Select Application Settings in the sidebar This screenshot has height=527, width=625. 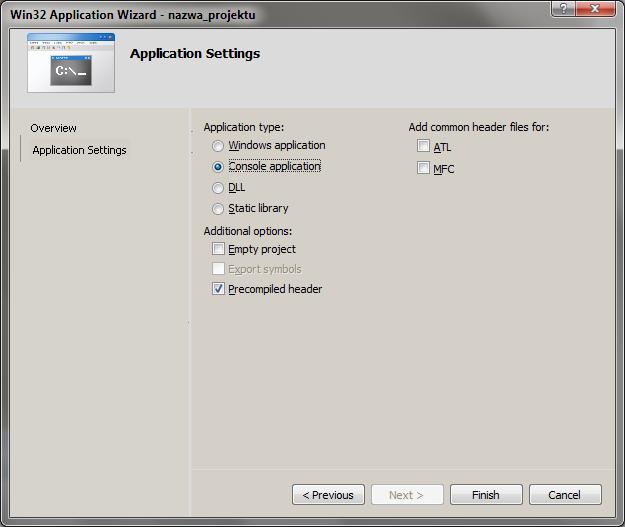coord(79,150)
